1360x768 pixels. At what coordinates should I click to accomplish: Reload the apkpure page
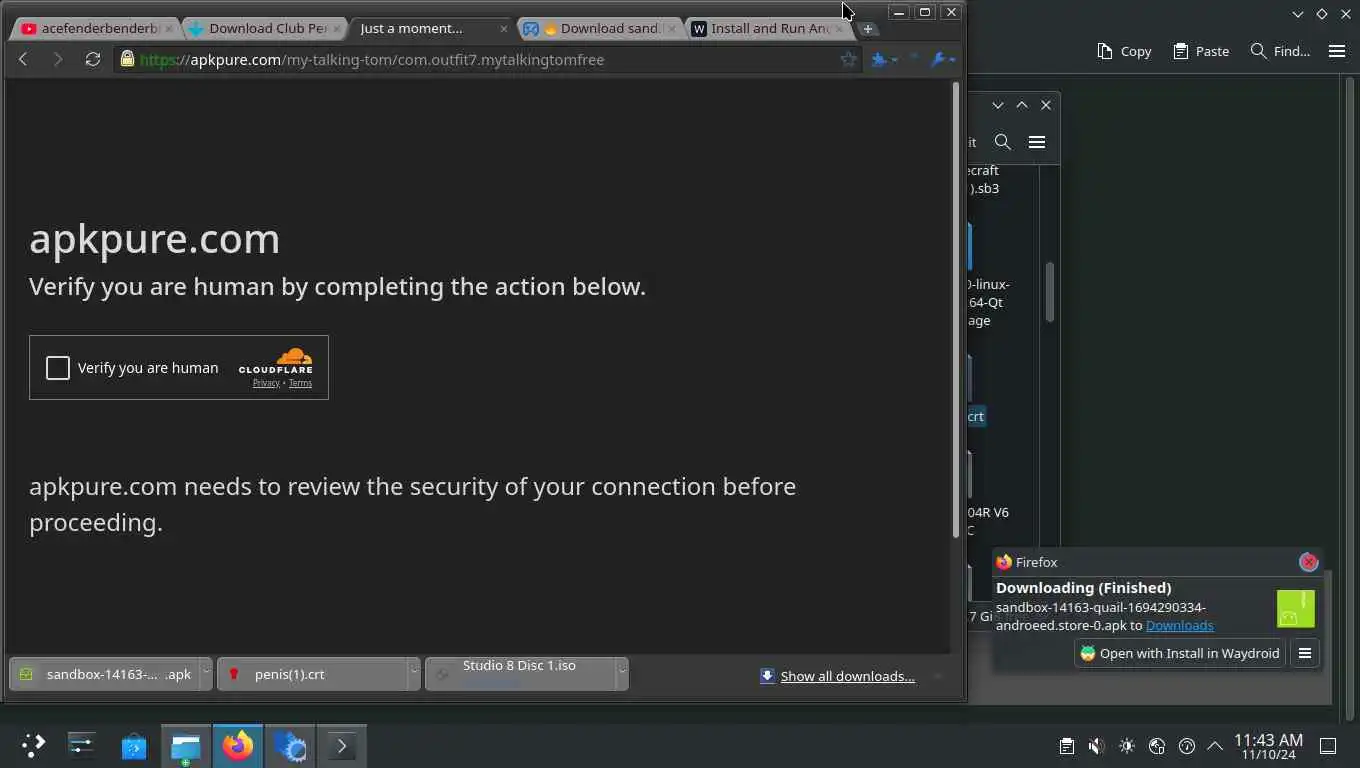click(x=93, y=60)
